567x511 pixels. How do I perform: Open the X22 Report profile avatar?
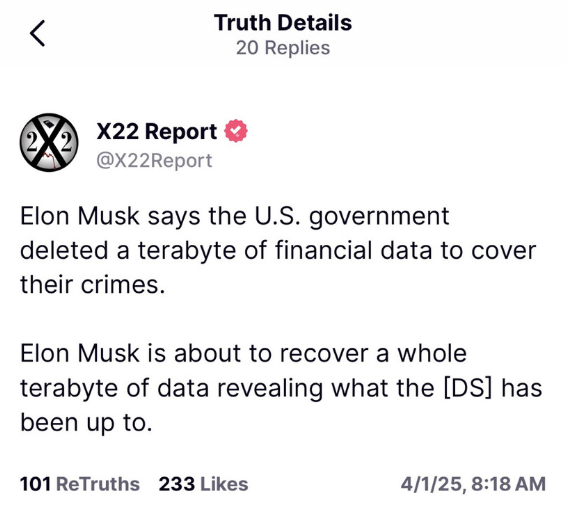49,142
